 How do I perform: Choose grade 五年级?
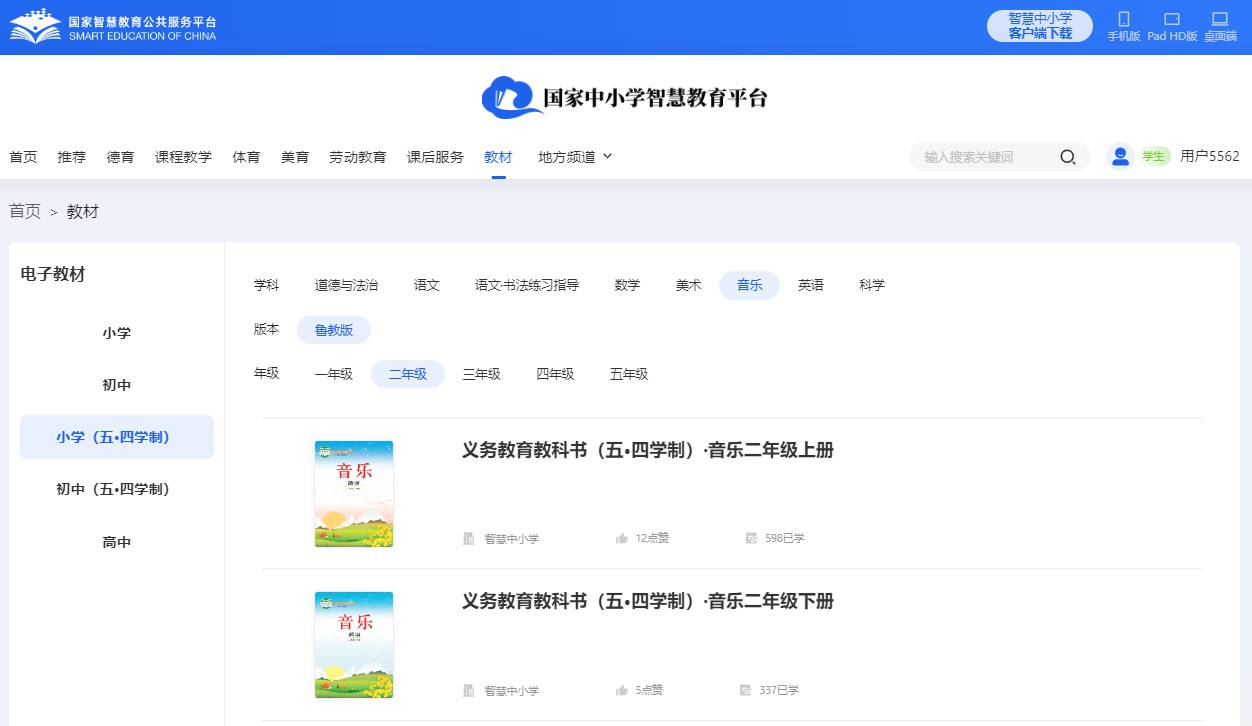(x=629, y=374)
